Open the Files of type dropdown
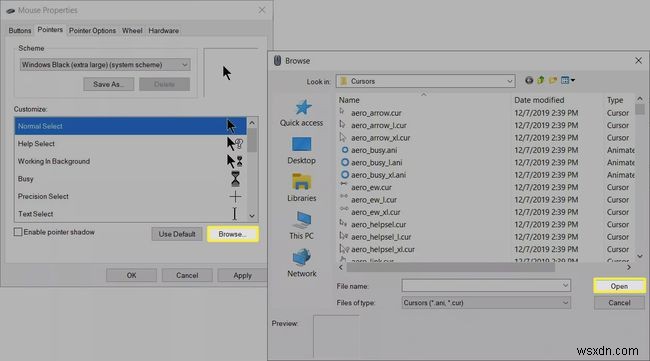This screenshot has height=361, width=650. pos(486,303)
